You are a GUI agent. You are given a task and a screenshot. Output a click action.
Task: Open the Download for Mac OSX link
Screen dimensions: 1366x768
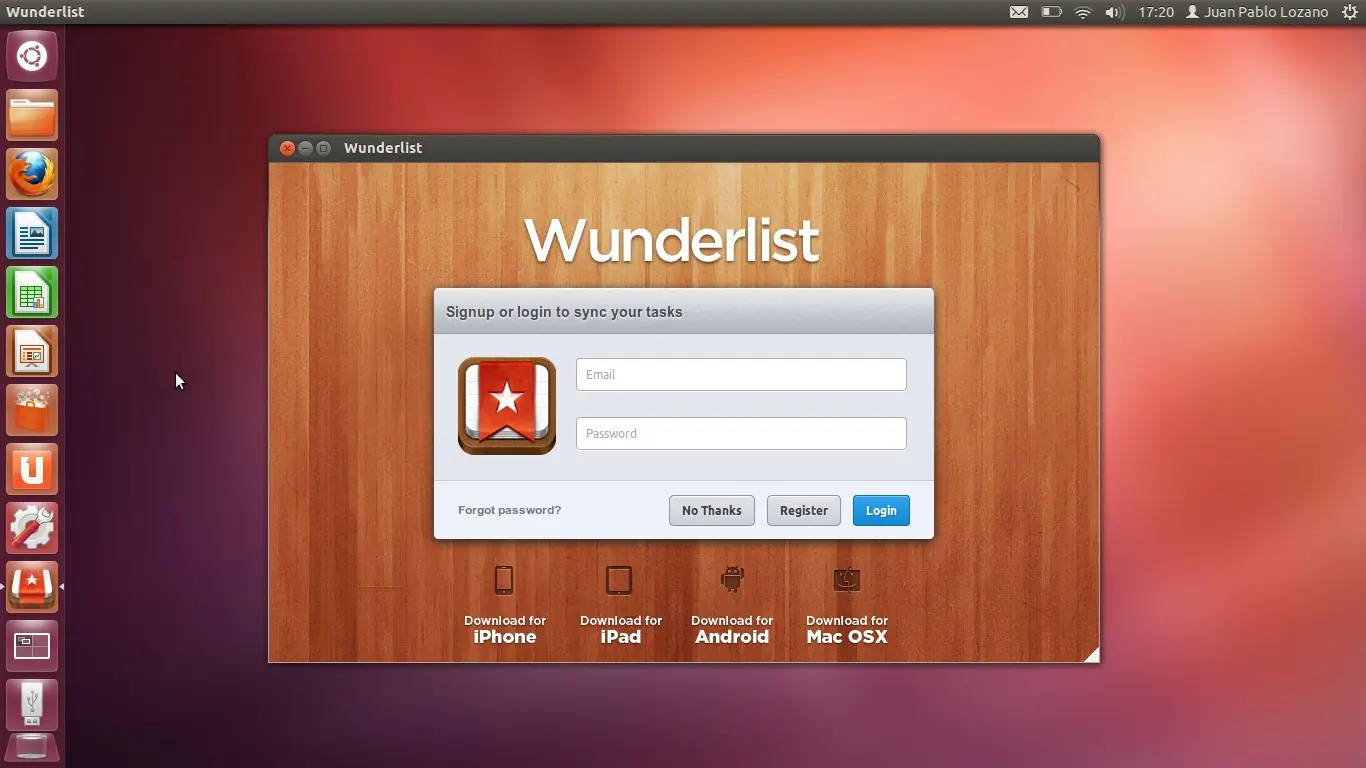847,629
